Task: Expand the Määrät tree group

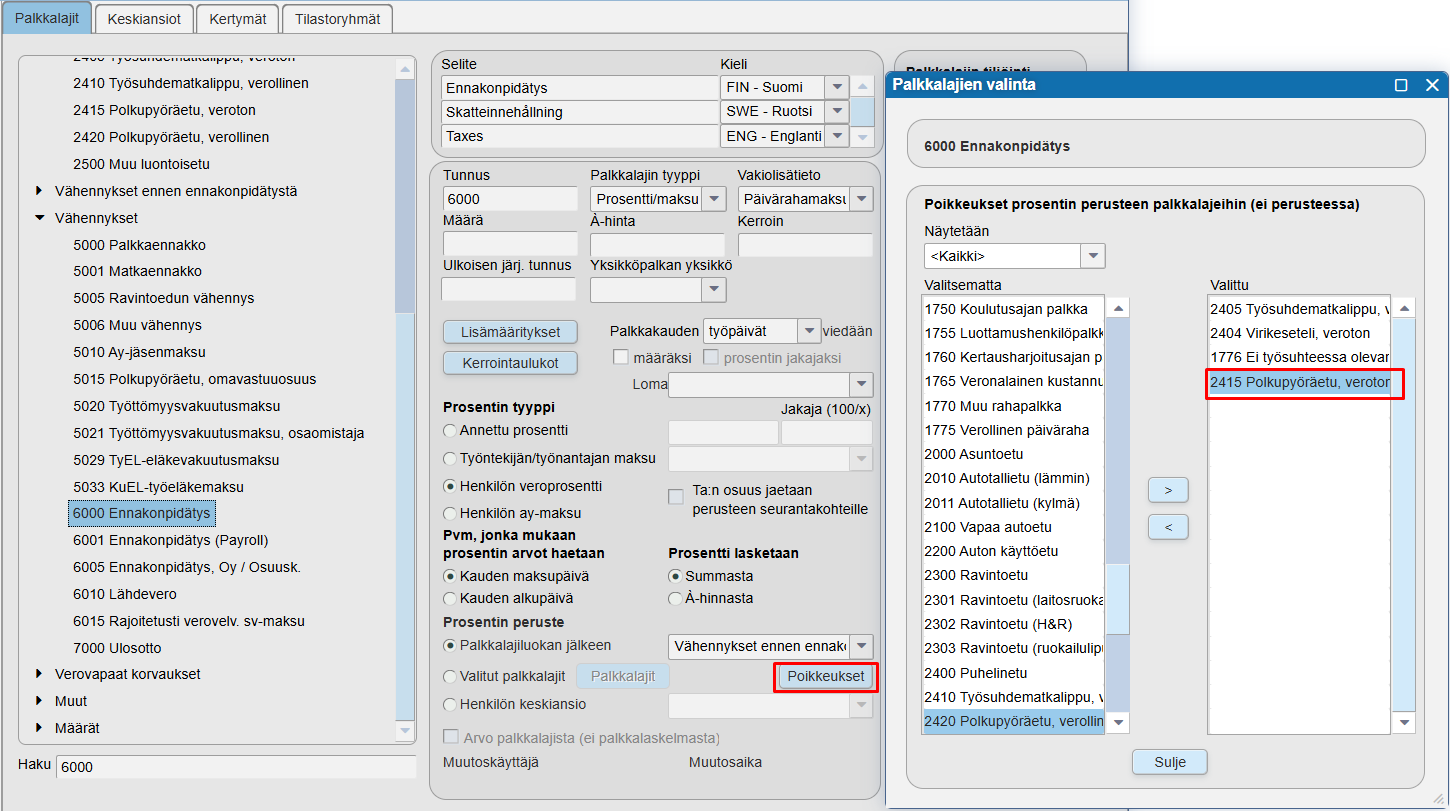Action: (39, 728)
